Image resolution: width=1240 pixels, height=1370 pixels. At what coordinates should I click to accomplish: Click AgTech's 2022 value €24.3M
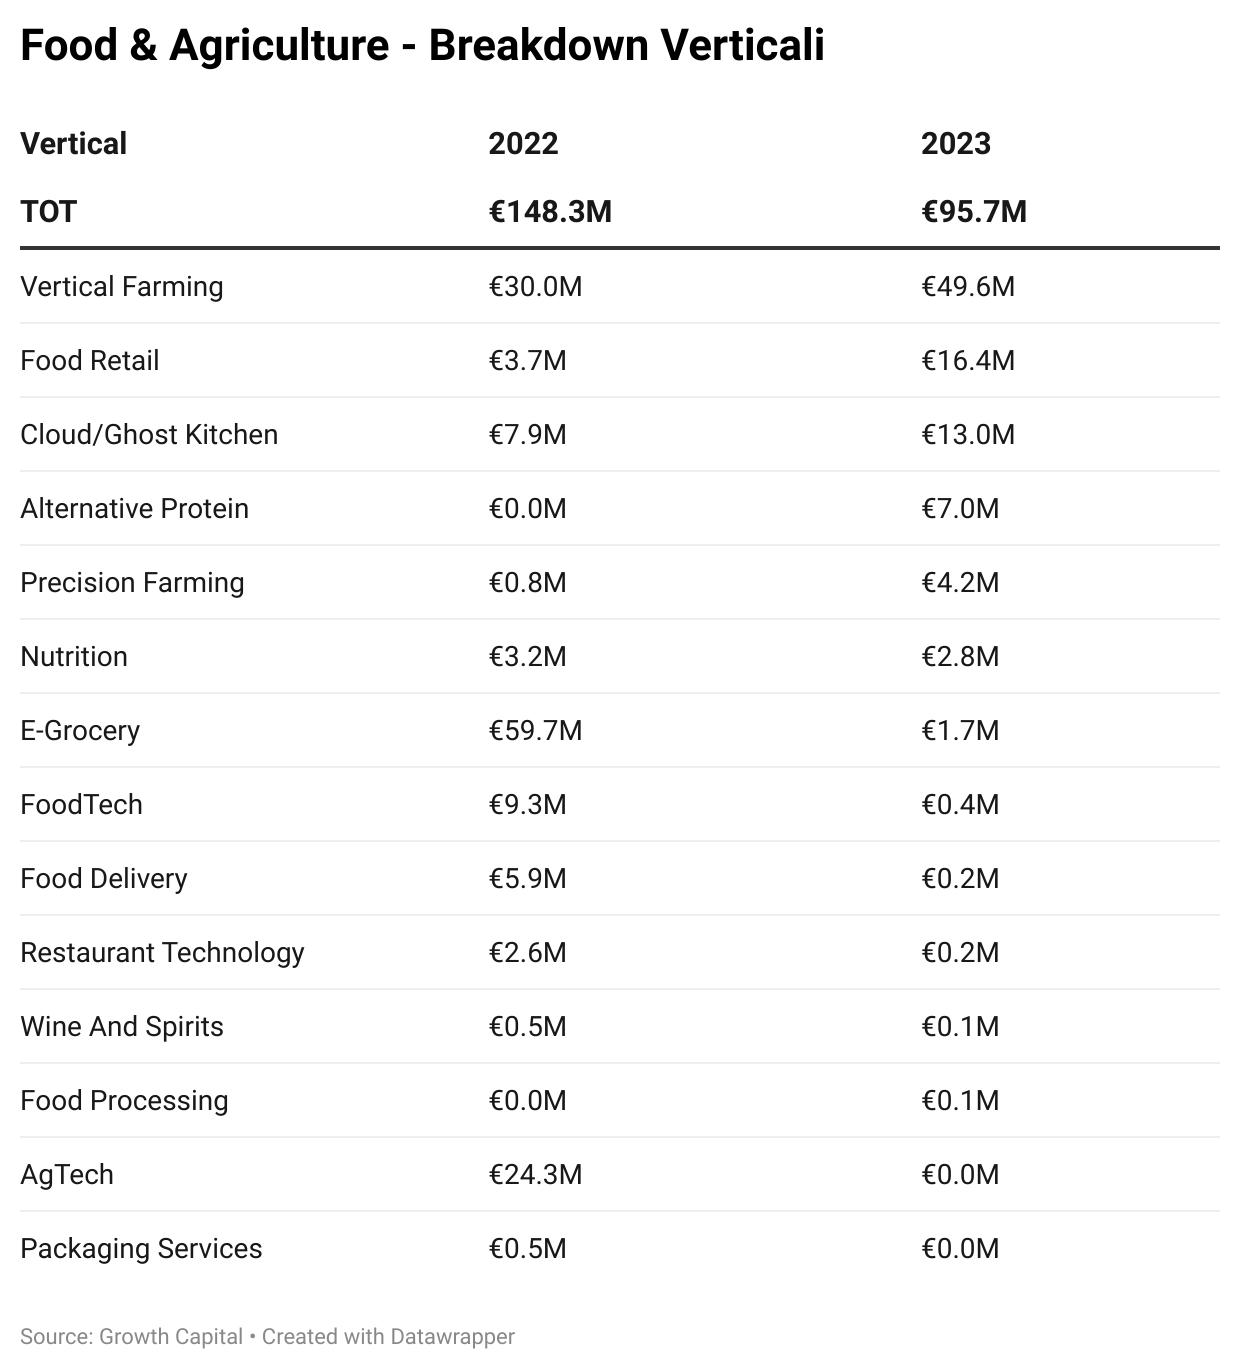coord(535,1175)
